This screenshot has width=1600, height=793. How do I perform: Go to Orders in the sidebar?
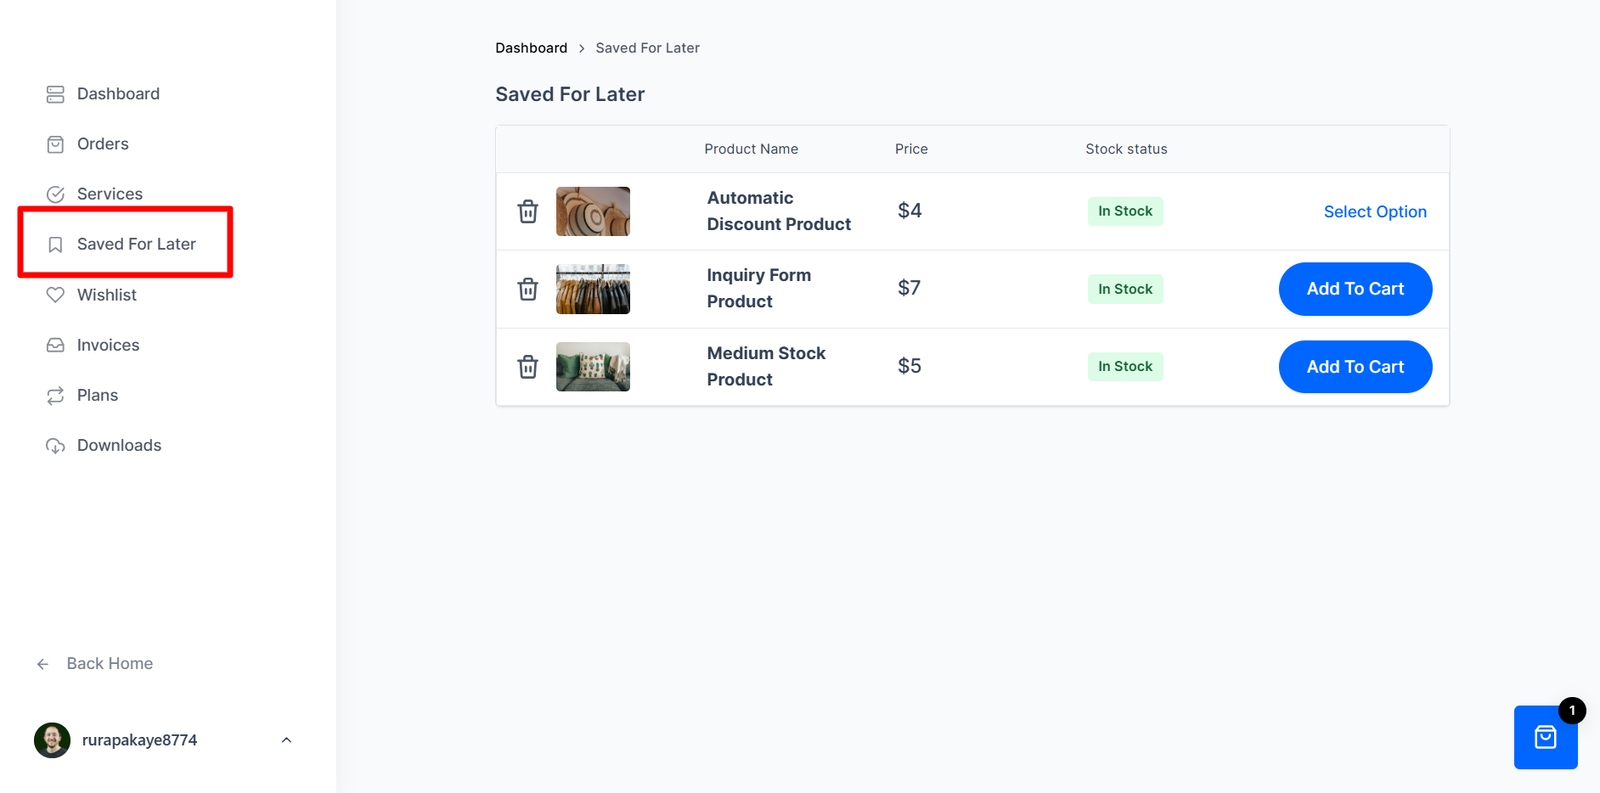point(103,144)
